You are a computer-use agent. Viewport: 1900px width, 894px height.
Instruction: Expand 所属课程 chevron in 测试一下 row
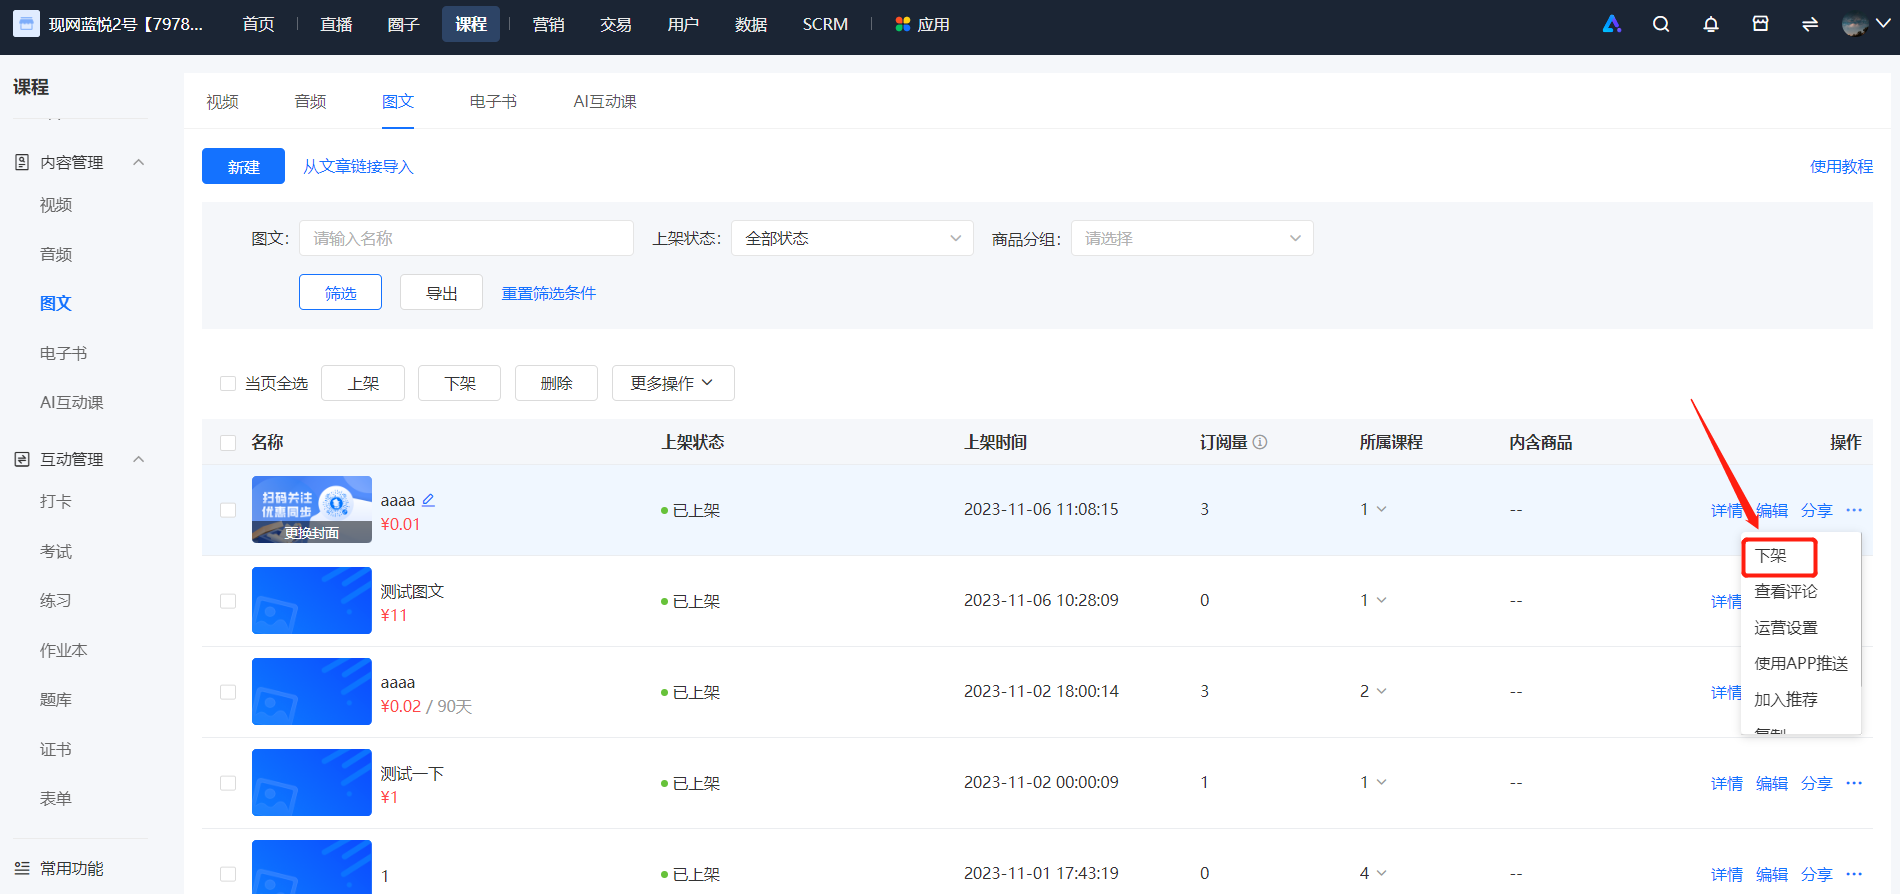1382,782
